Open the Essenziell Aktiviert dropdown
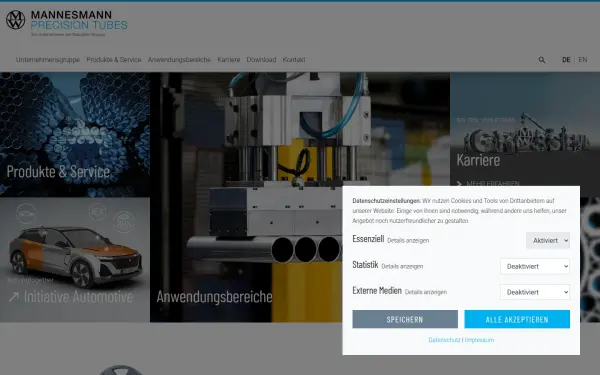The image size is (600, 375). click(x=548, y=241)
